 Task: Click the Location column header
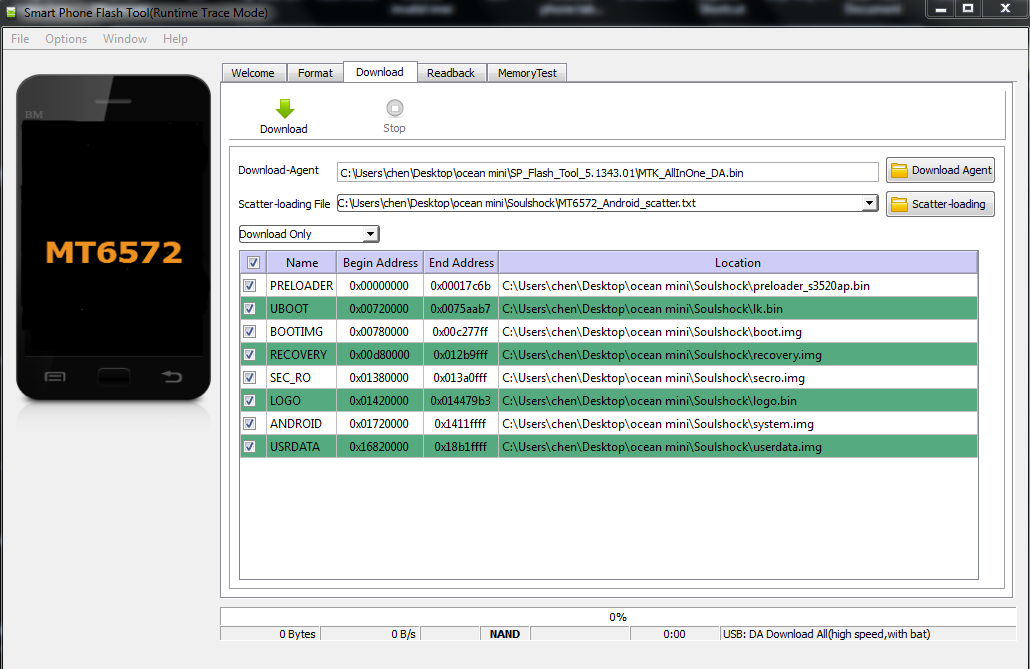(738, 263)
